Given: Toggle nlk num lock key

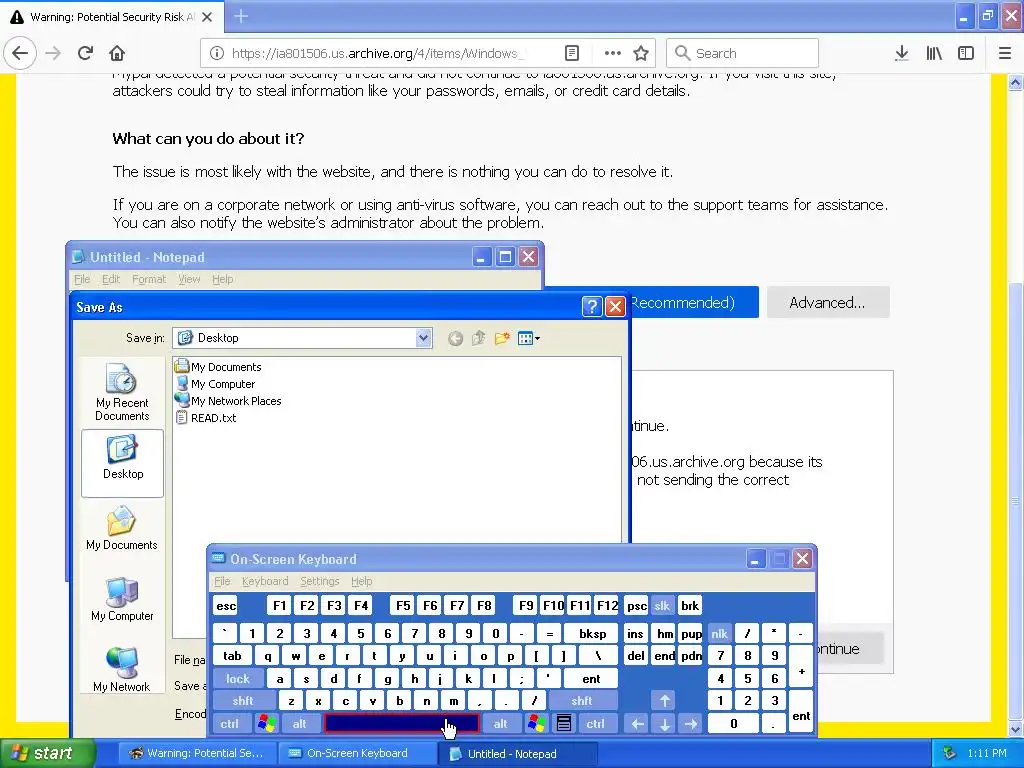Looking at the screenshot, I should [x=720, y=634].
